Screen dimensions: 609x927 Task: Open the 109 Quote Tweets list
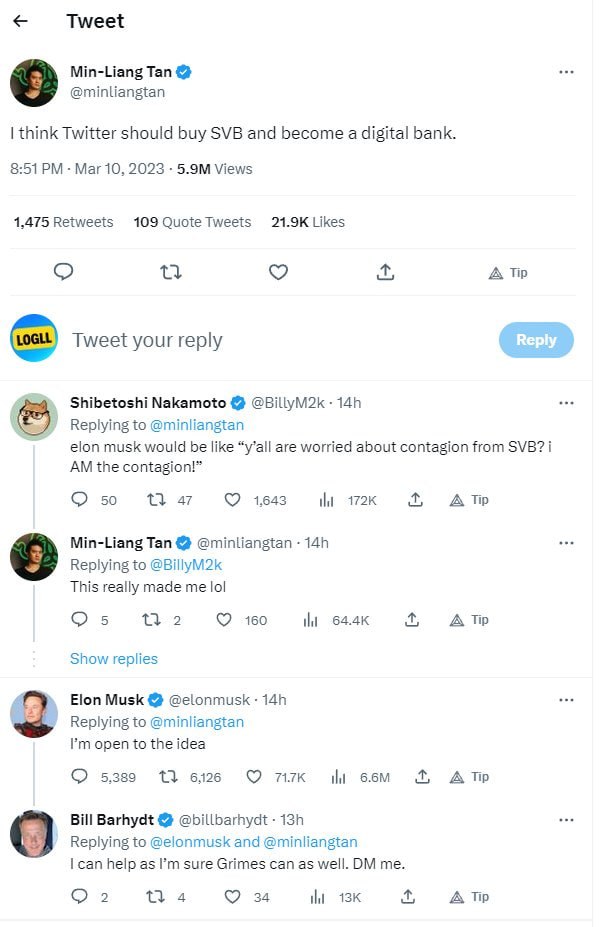[x=192, y=222]
